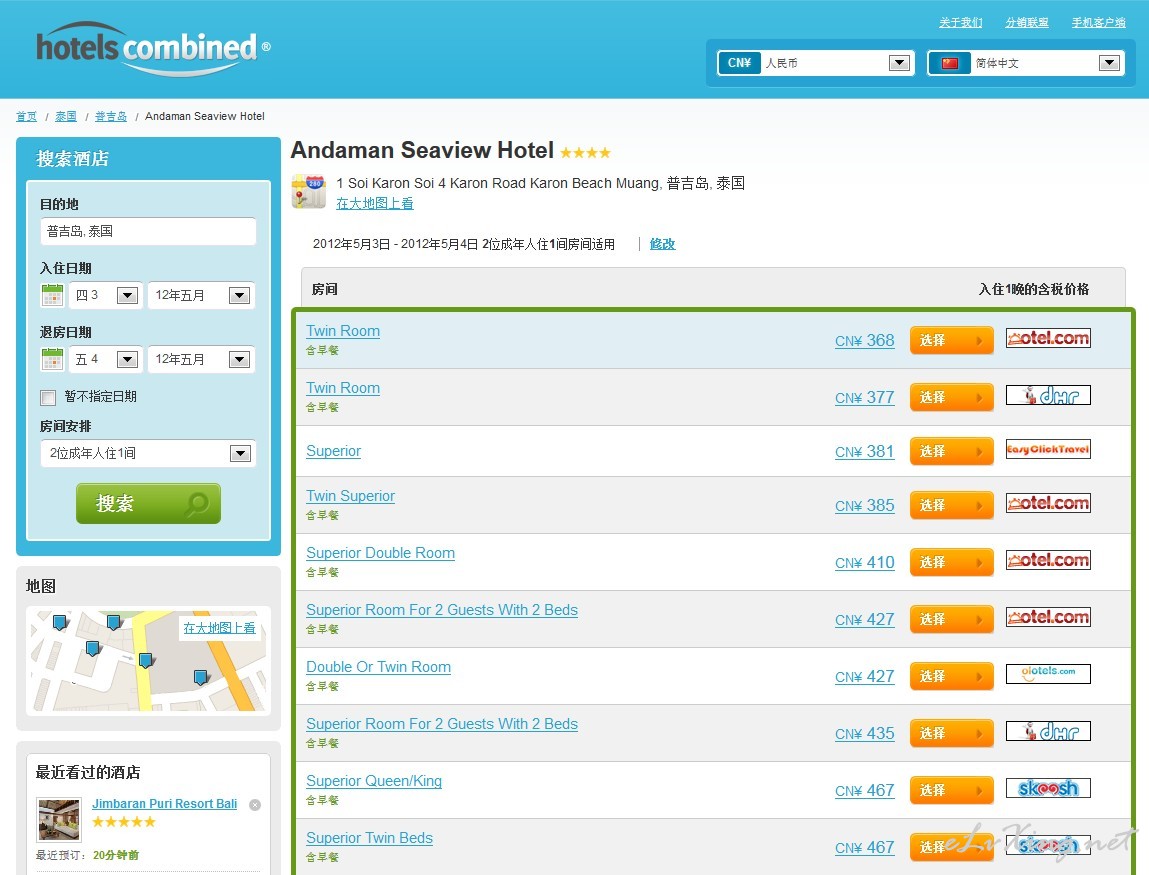Select button for Superior Queen/King
The image size is (1149, 875).
(951, 791)
